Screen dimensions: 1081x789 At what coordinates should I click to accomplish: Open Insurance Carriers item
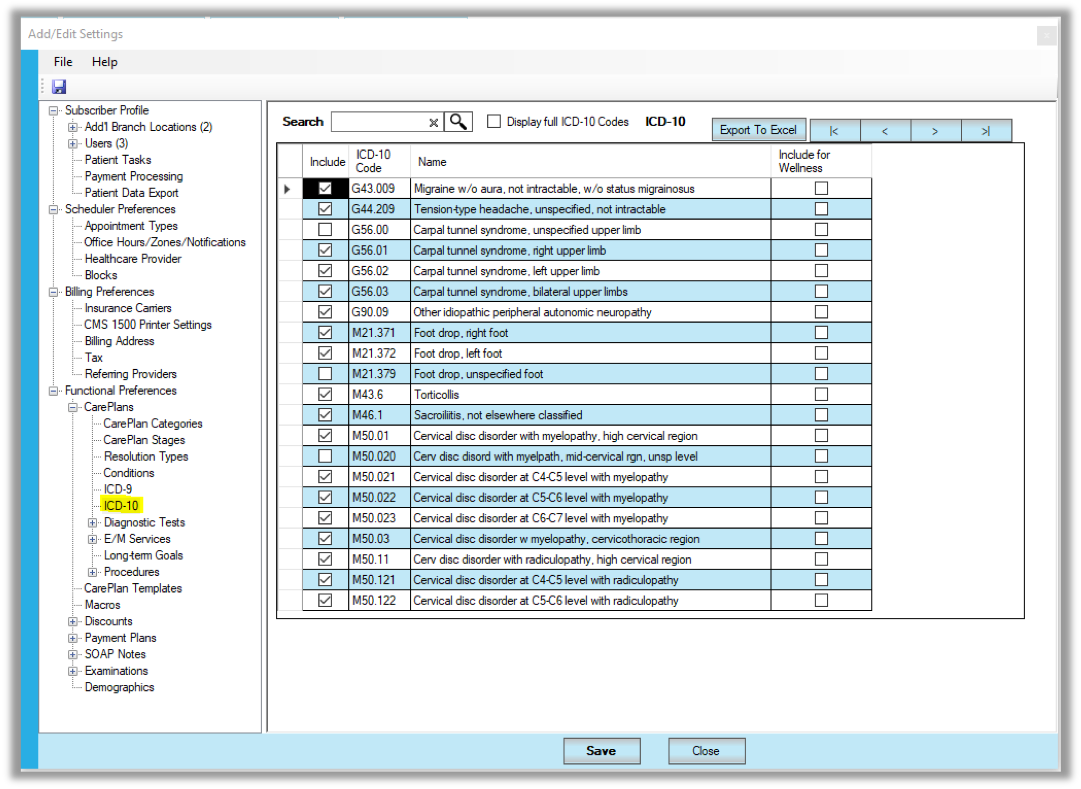pos(128,308)
